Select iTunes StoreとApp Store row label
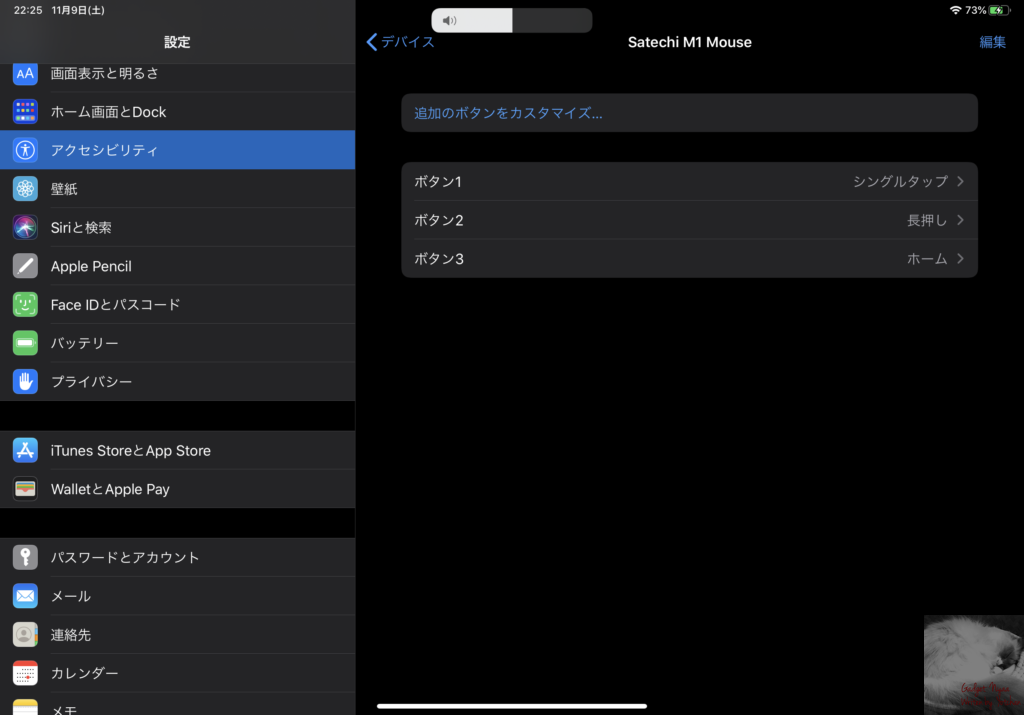This screenshot has height=715, width=1024. click(131, 451)
